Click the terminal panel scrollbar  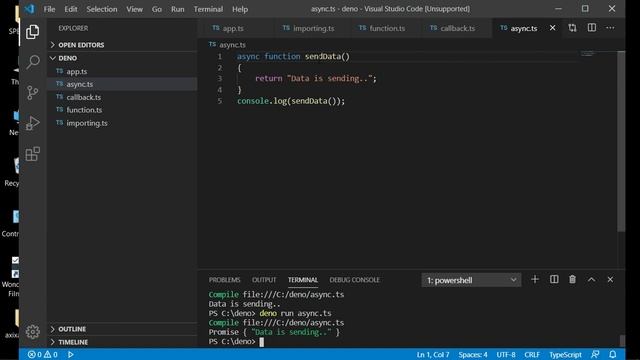click(x=622, y=340)
